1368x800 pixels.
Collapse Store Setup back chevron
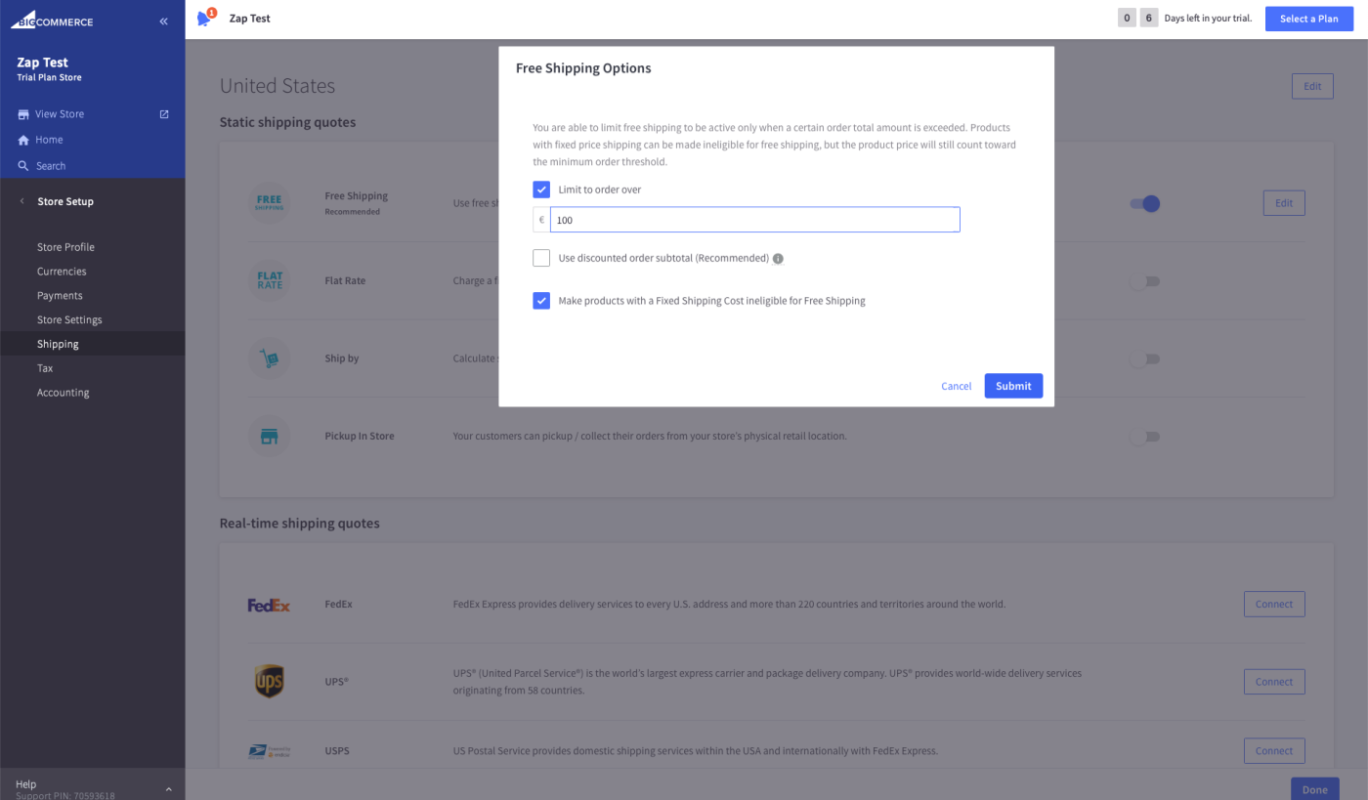click(22, 201)
